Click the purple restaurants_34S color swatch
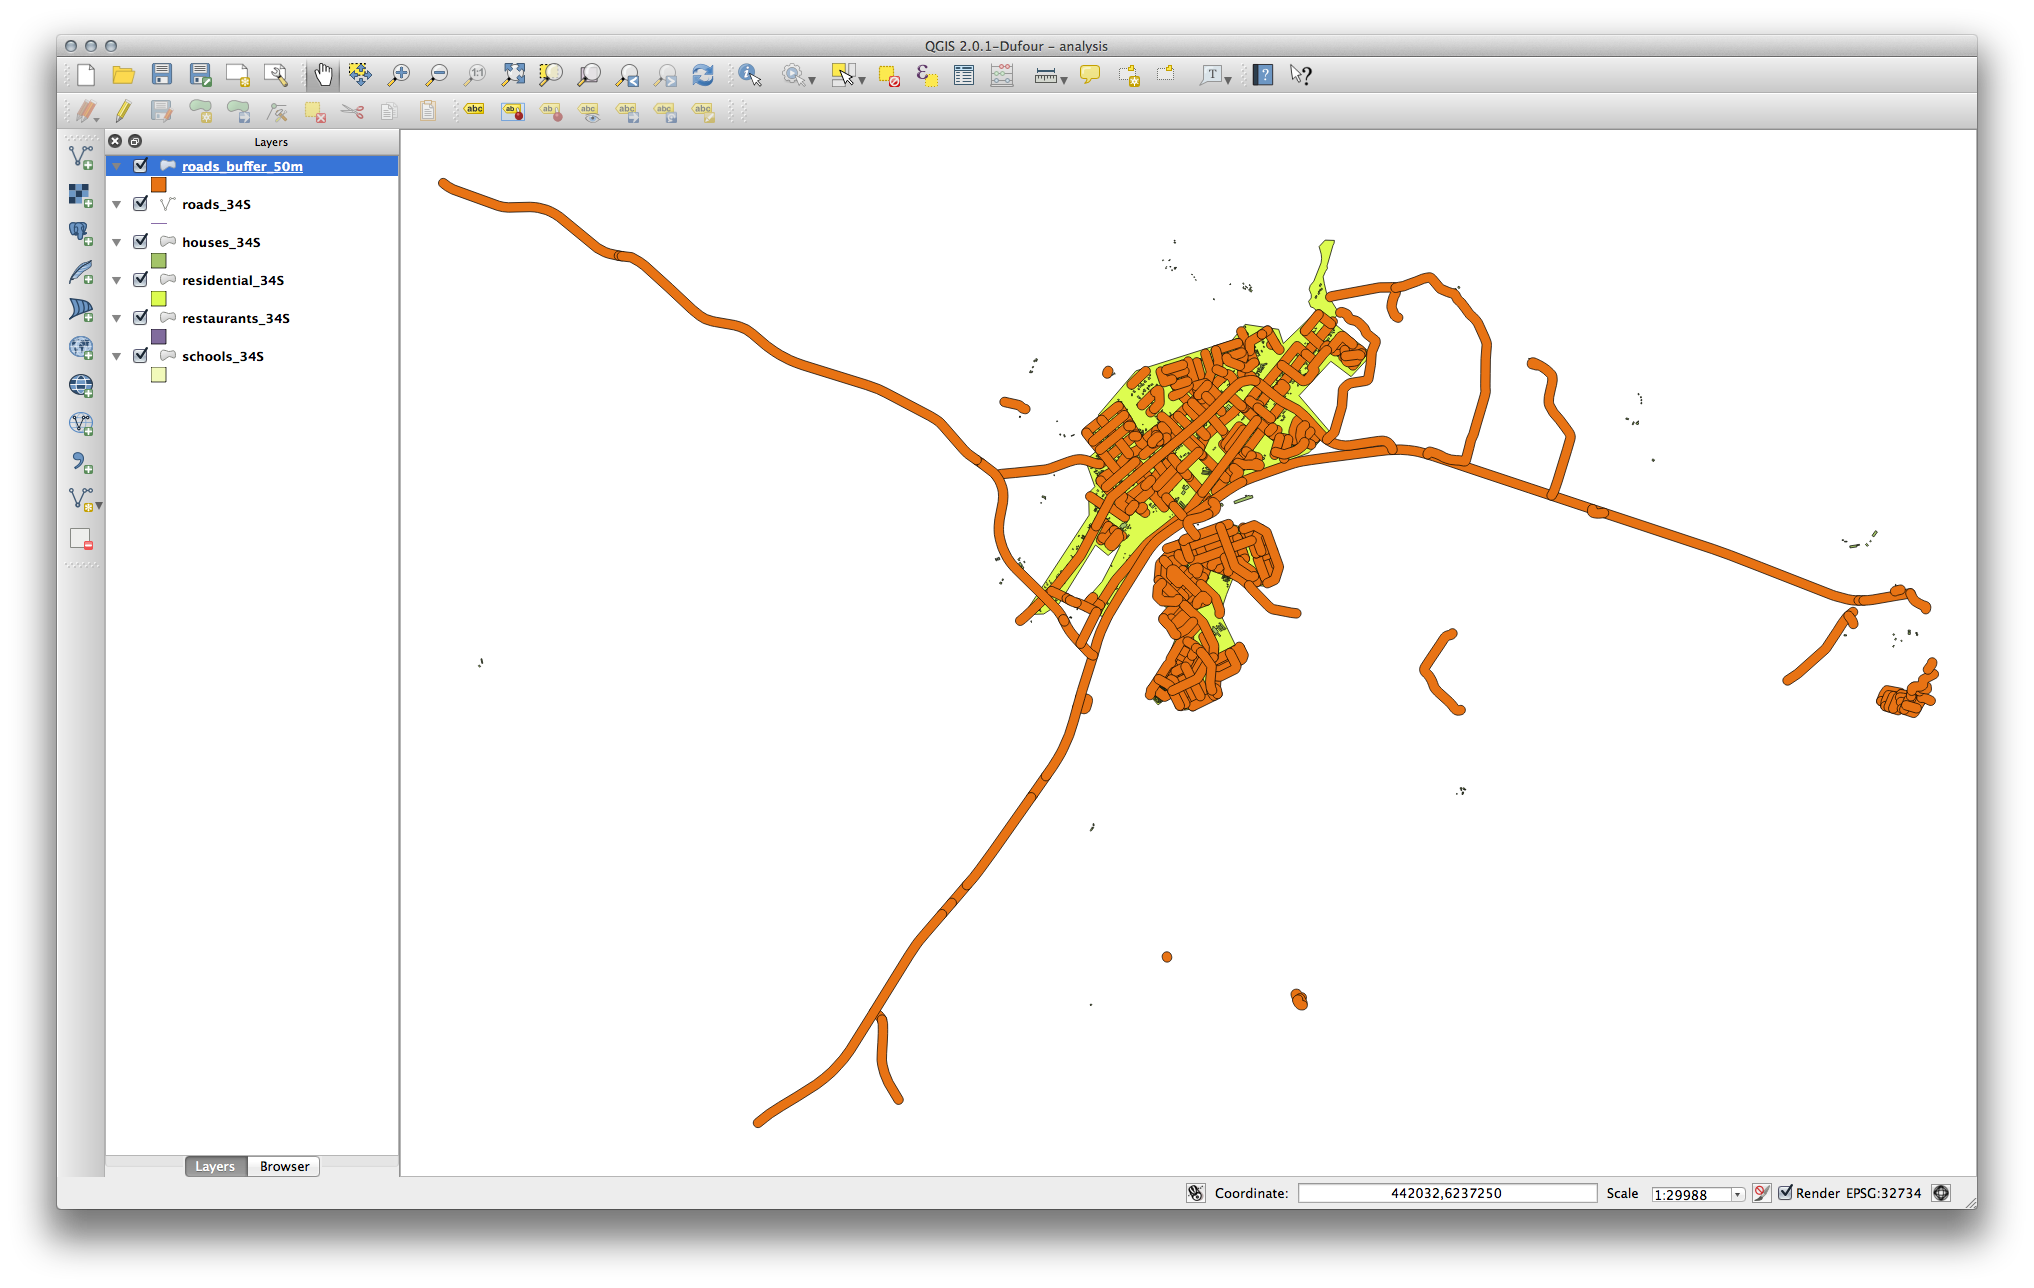Image resolution: width=2034 pixels, height=1288 pixels. click(x=159, y=337)
